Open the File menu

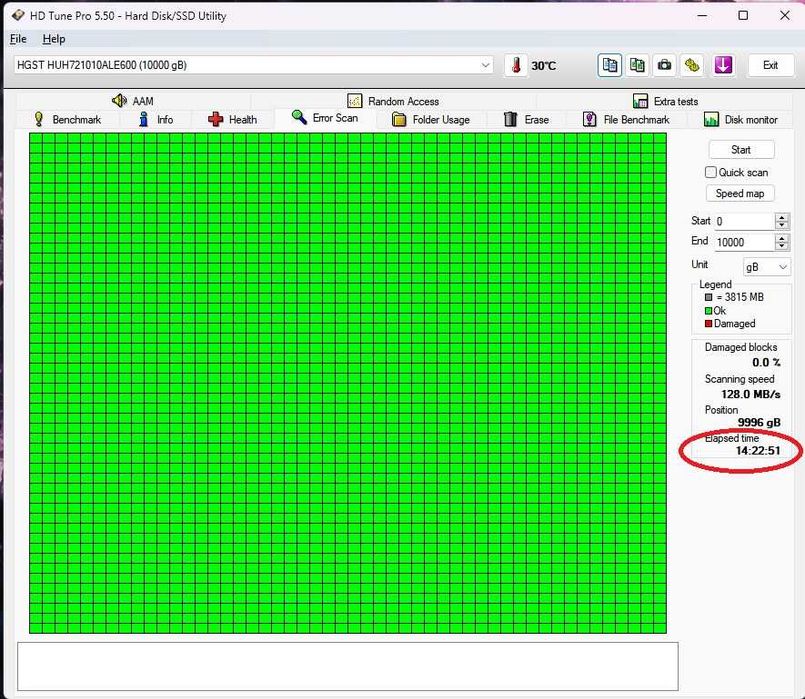pyautogui.click(x=18, y=39)
